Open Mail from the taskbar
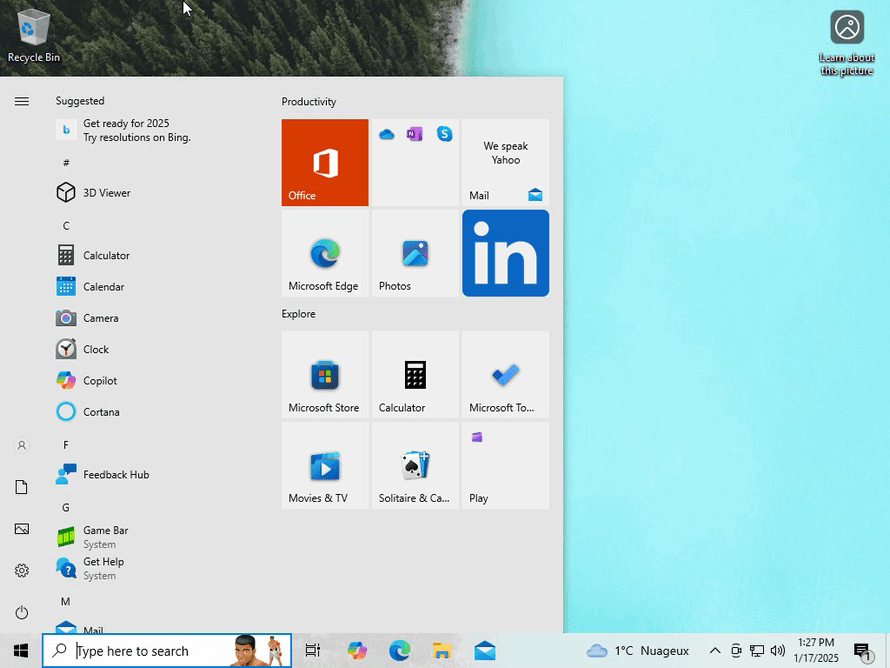The image size is (890, 668). coord(485,650)
